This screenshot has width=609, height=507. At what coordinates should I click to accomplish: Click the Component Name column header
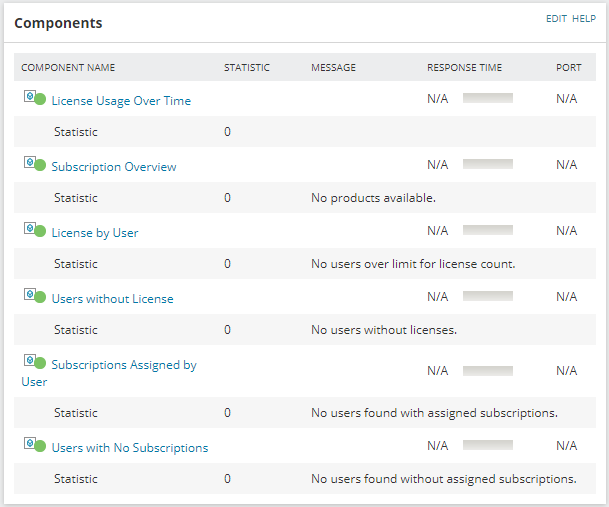point(68,68)
